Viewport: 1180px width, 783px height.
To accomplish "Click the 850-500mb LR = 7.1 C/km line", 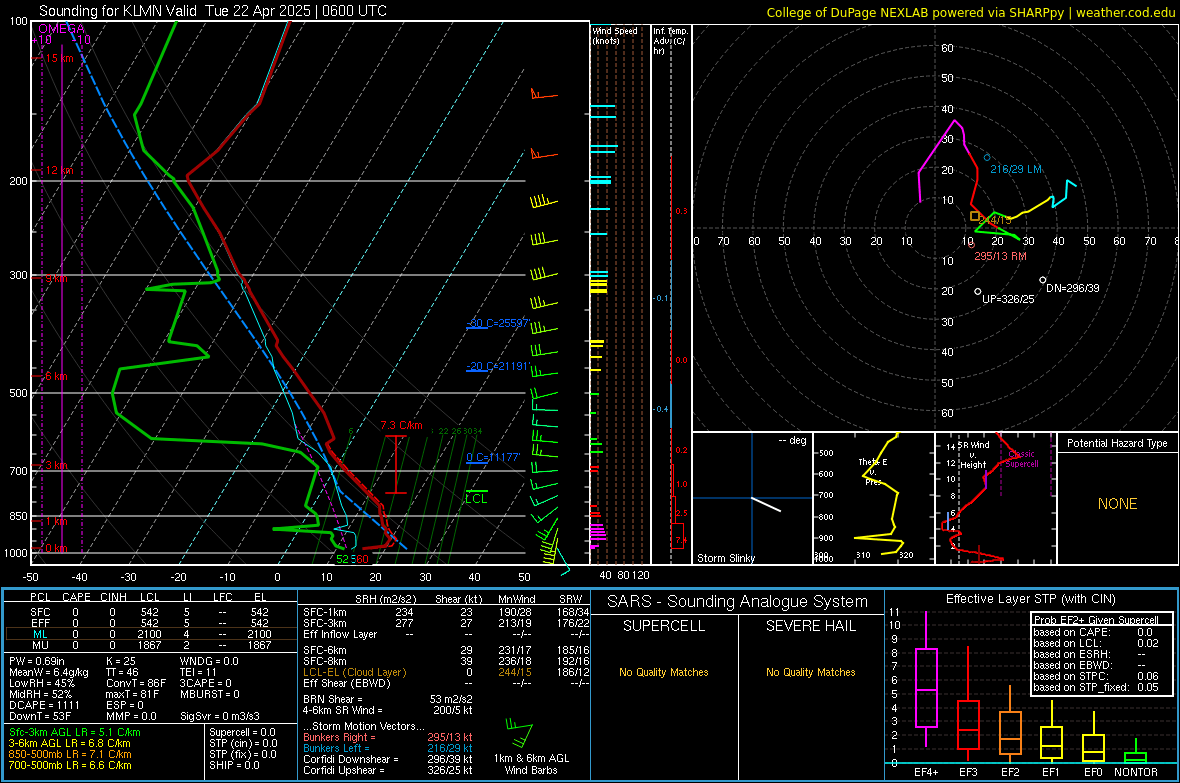I will [x=70, y=754].
